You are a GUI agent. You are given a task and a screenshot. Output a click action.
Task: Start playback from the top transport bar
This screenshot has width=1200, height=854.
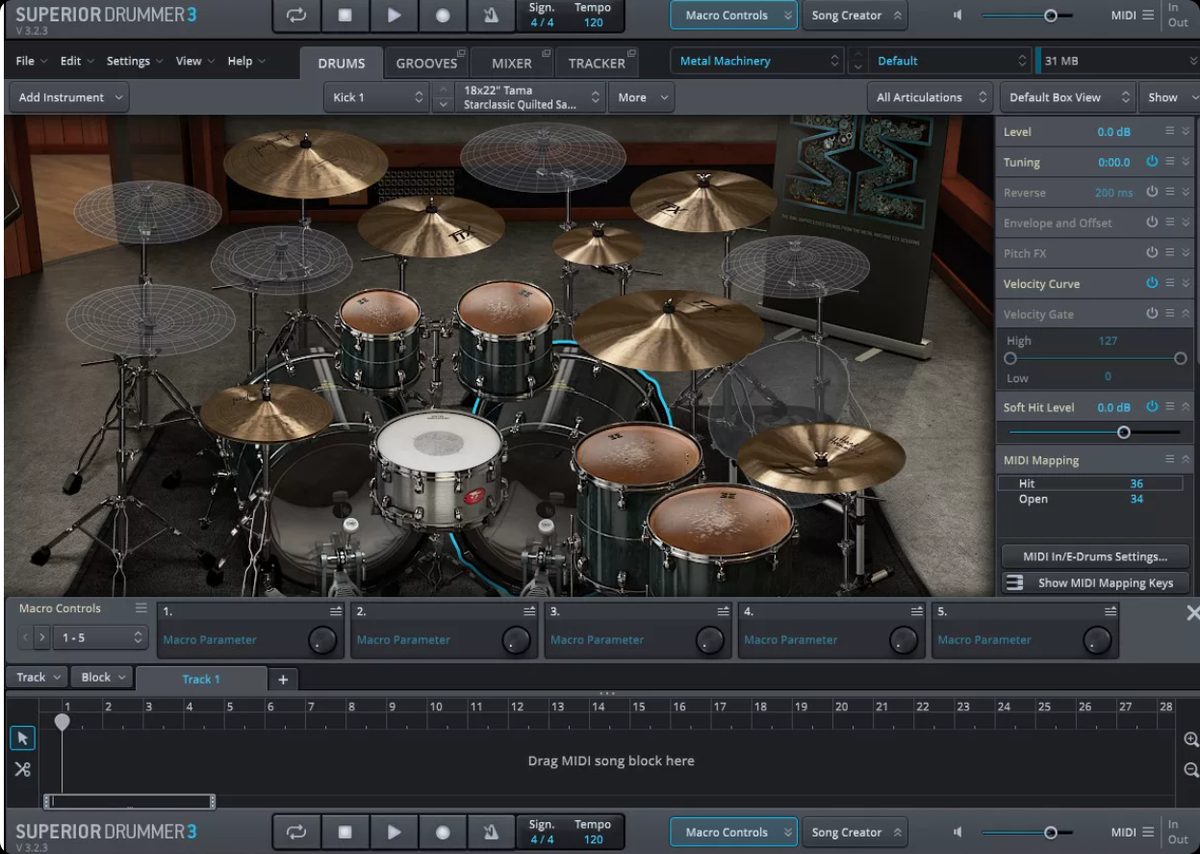click(x=394, y=16)
